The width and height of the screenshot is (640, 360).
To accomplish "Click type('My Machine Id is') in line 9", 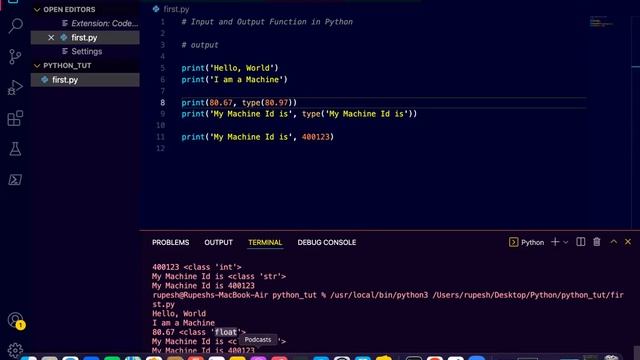I will click(x=357, y=114).
